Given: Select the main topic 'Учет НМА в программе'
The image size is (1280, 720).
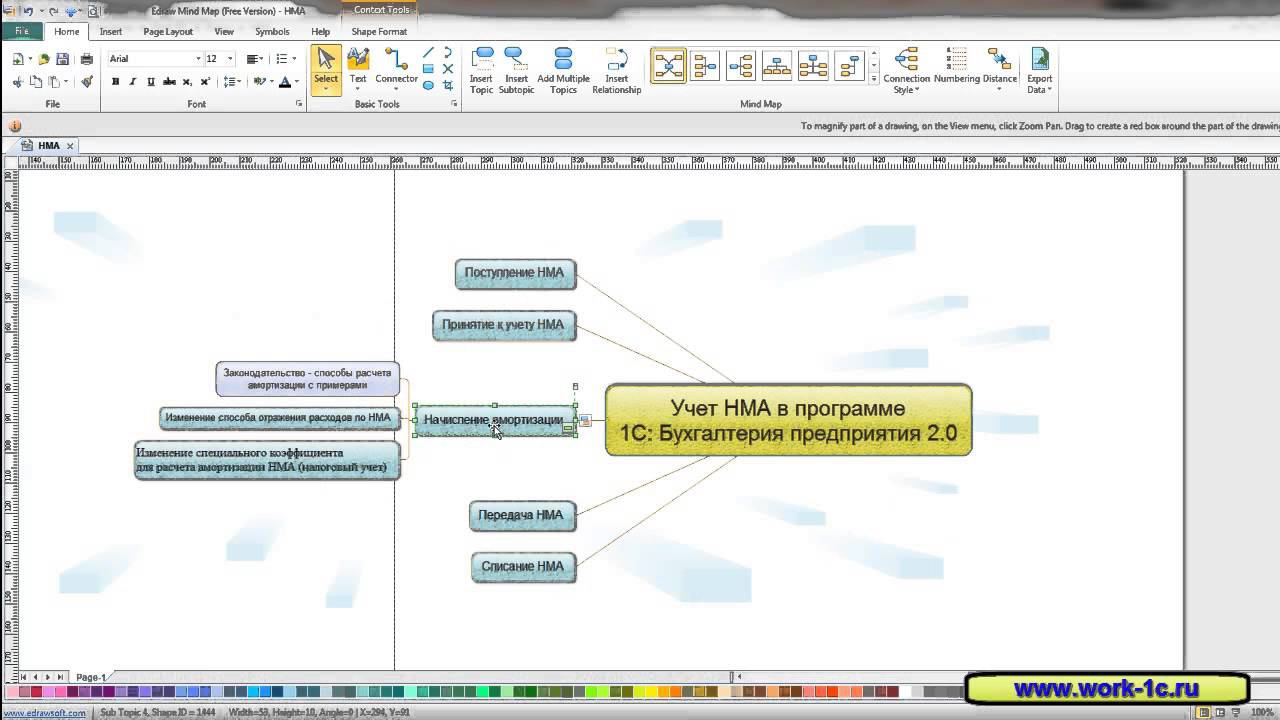Looking at the screenshot, I should (788, 420).
